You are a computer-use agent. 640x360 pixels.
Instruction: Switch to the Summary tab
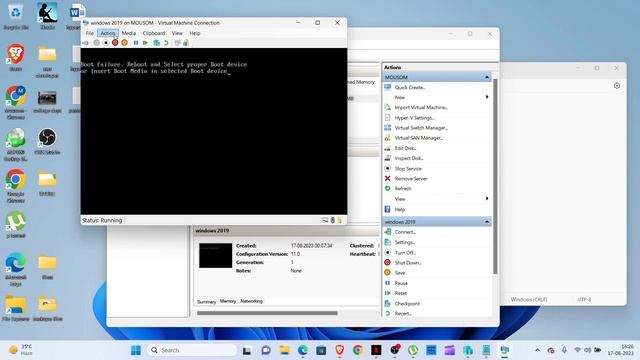tap(207, 302)
